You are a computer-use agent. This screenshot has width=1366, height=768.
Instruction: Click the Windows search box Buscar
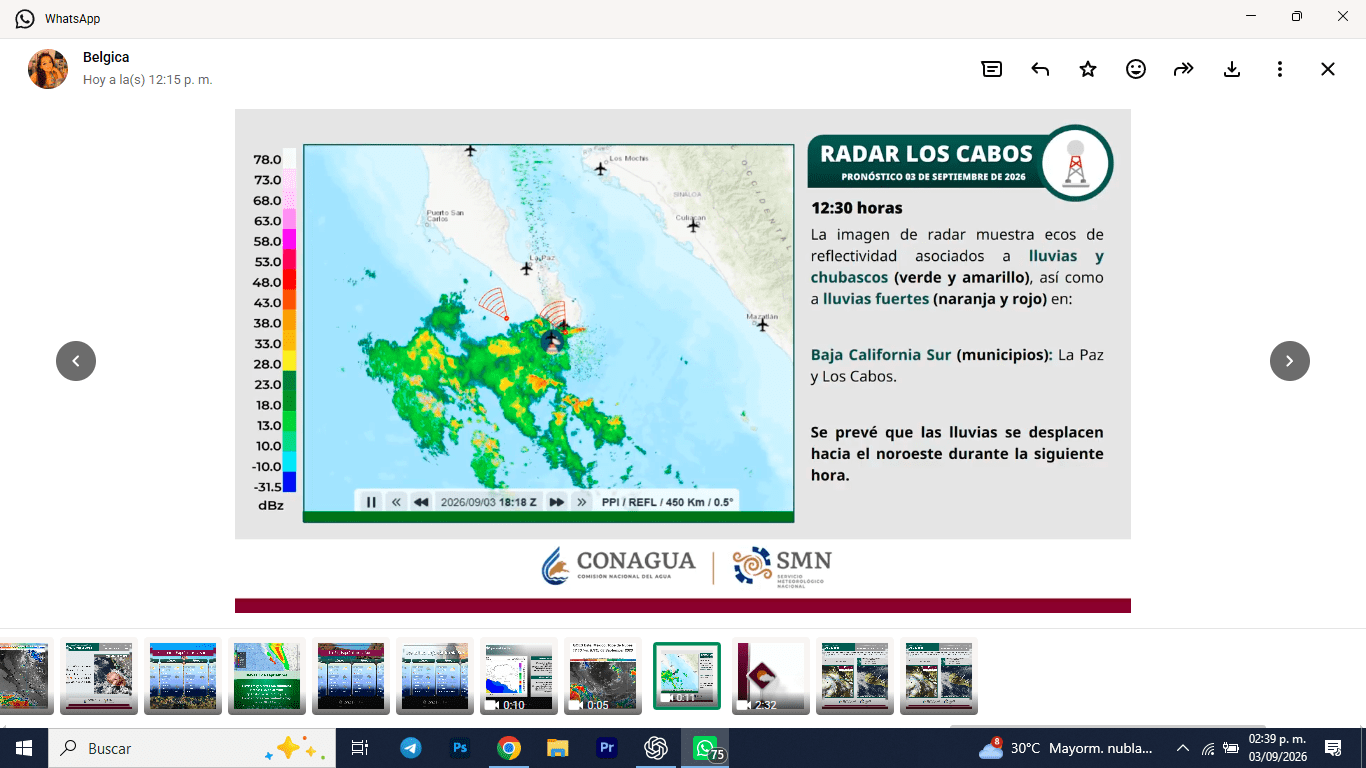[x=192, y=748]
